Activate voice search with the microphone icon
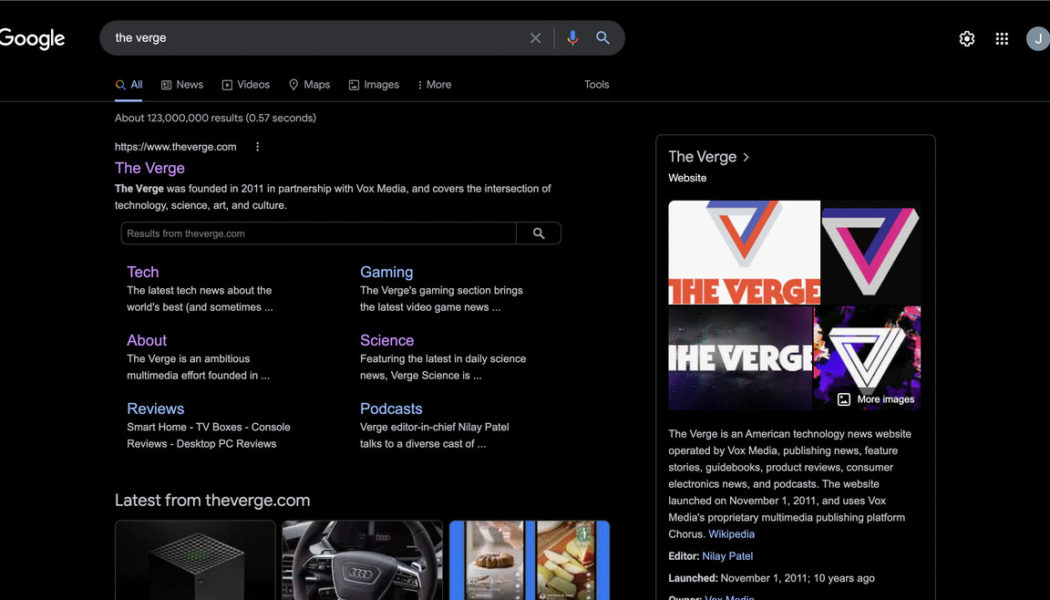Viewport: 1050px width, 600px height. 572,37
